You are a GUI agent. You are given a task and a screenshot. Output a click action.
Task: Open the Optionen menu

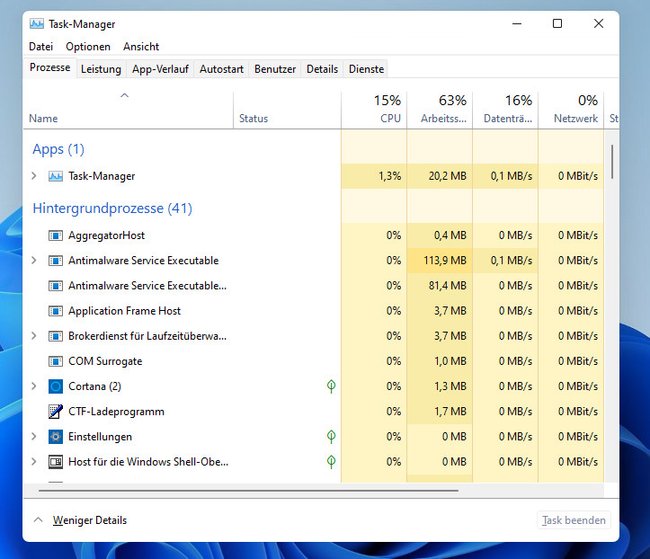point(88,46)
